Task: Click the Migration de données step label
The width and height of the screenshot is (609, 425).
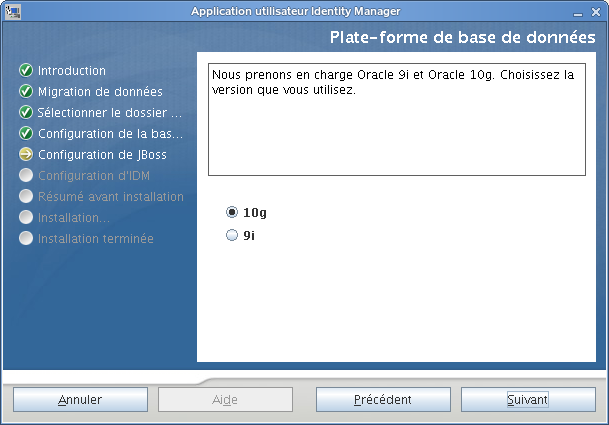Action: tap(100, 92)
